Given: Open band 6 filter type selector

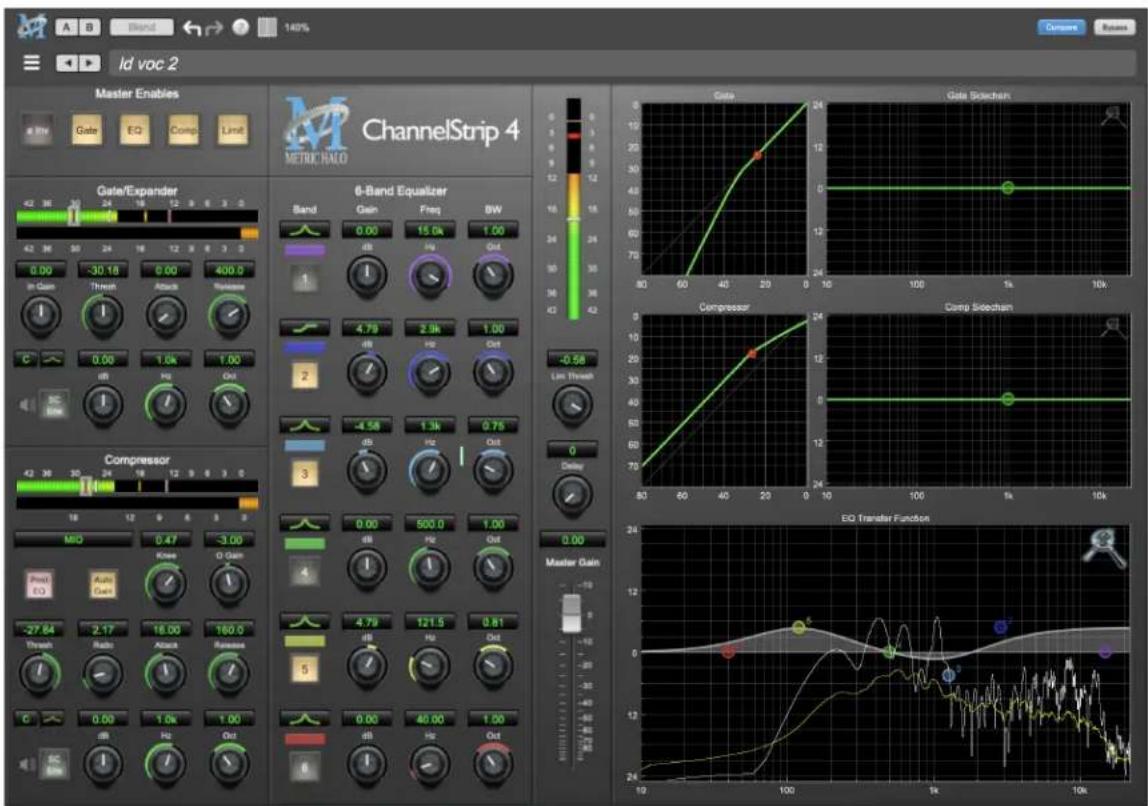Looking at the screenshot, I should pos(305,720).
